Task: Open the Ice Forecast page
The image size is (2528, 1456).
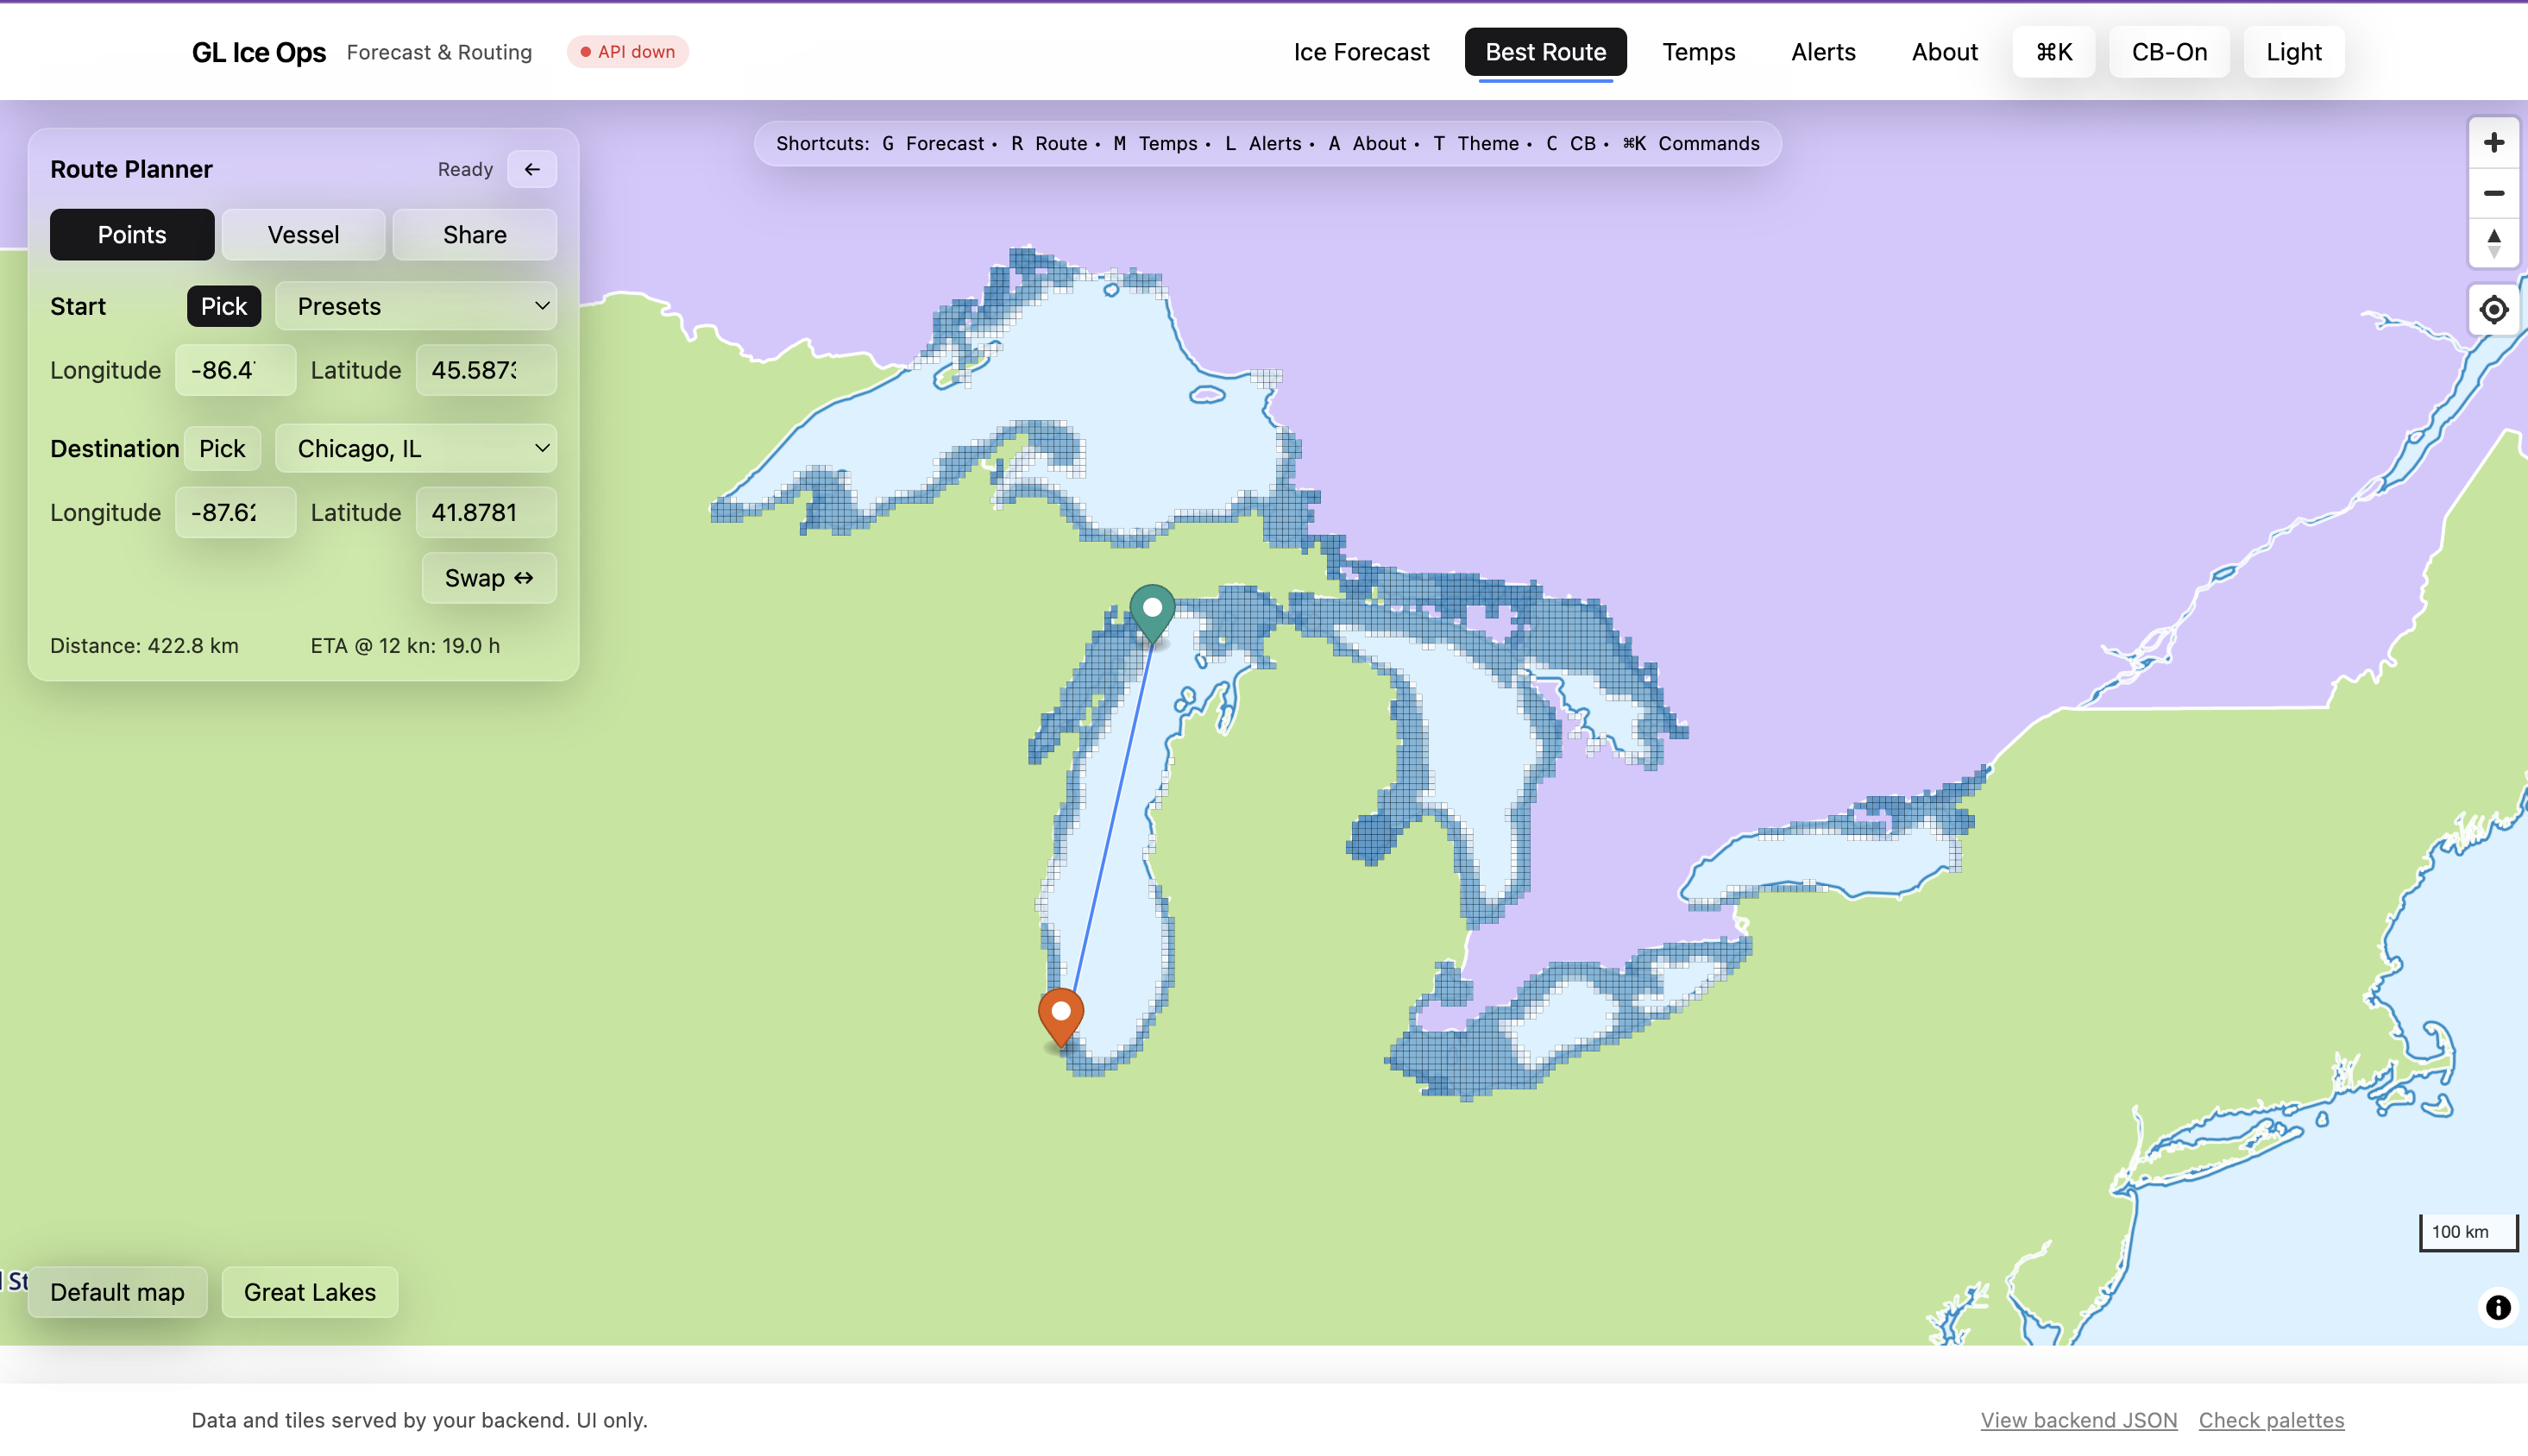Action: 1361,52
